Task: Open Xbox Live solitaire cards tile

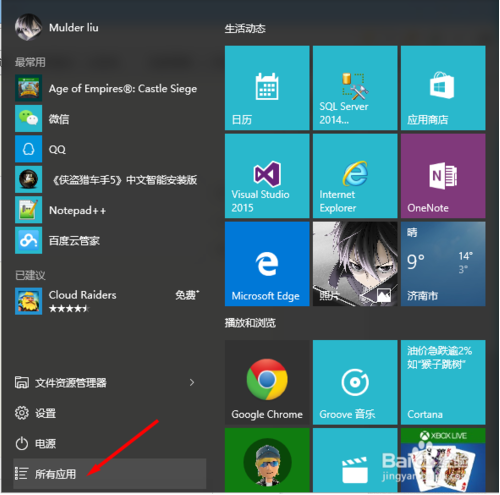Action: [443, 460]
